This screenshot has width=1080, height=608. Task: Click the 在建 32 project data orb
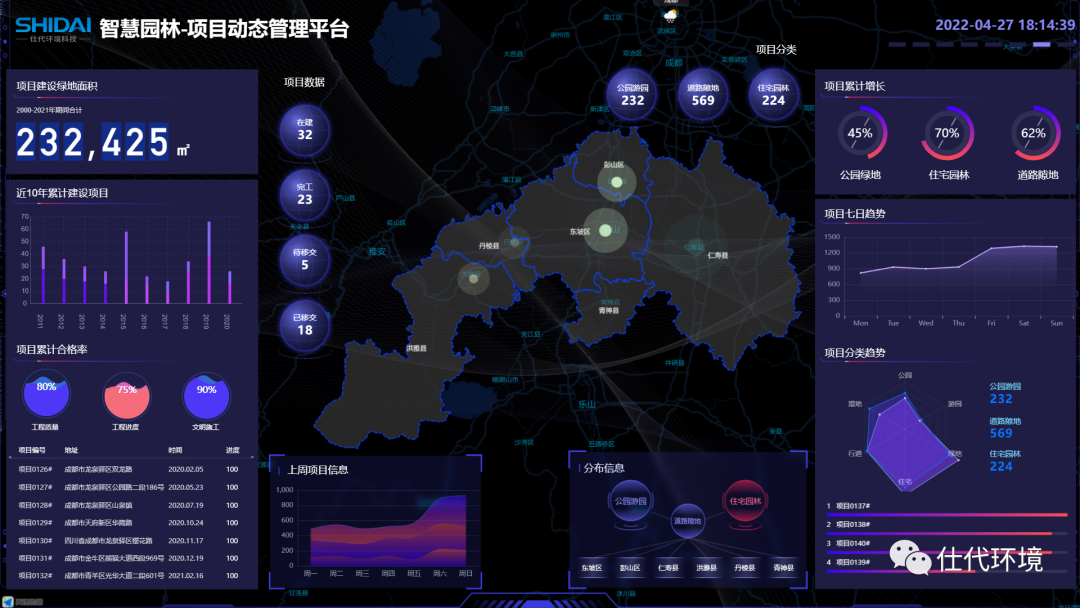[x=305, y=130]
